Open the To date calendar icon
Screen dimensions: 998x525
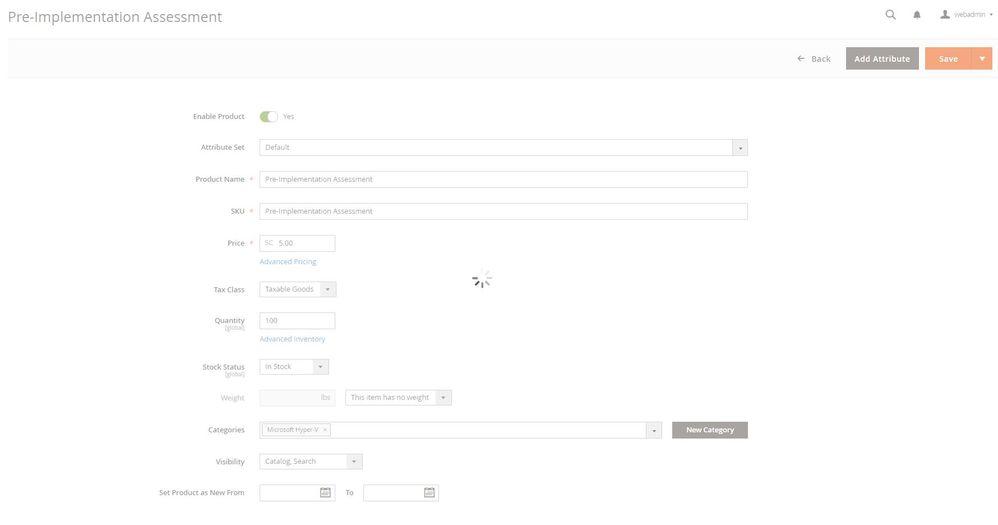coord(429,493)
